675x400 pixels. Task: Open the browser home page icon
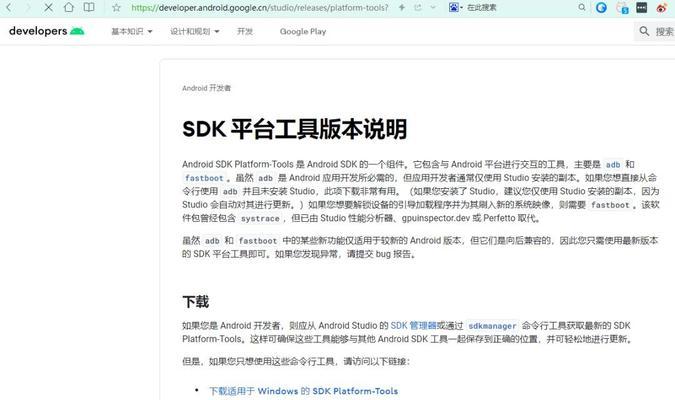(x=68, y=7)
